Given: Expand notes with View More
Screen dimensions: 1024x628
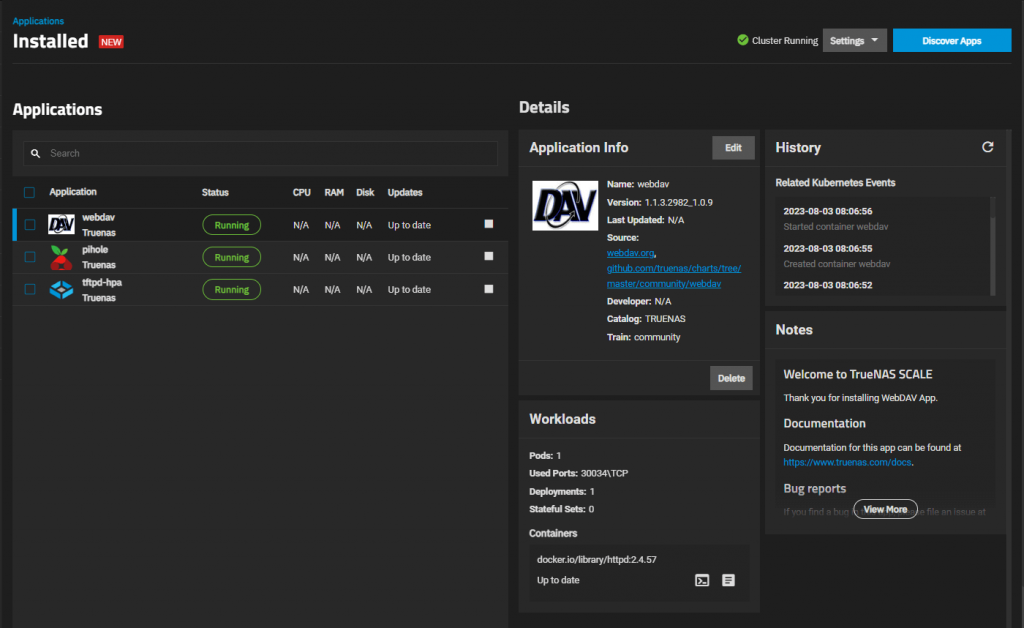Looking at the screenshot, I should coord(886,509).
